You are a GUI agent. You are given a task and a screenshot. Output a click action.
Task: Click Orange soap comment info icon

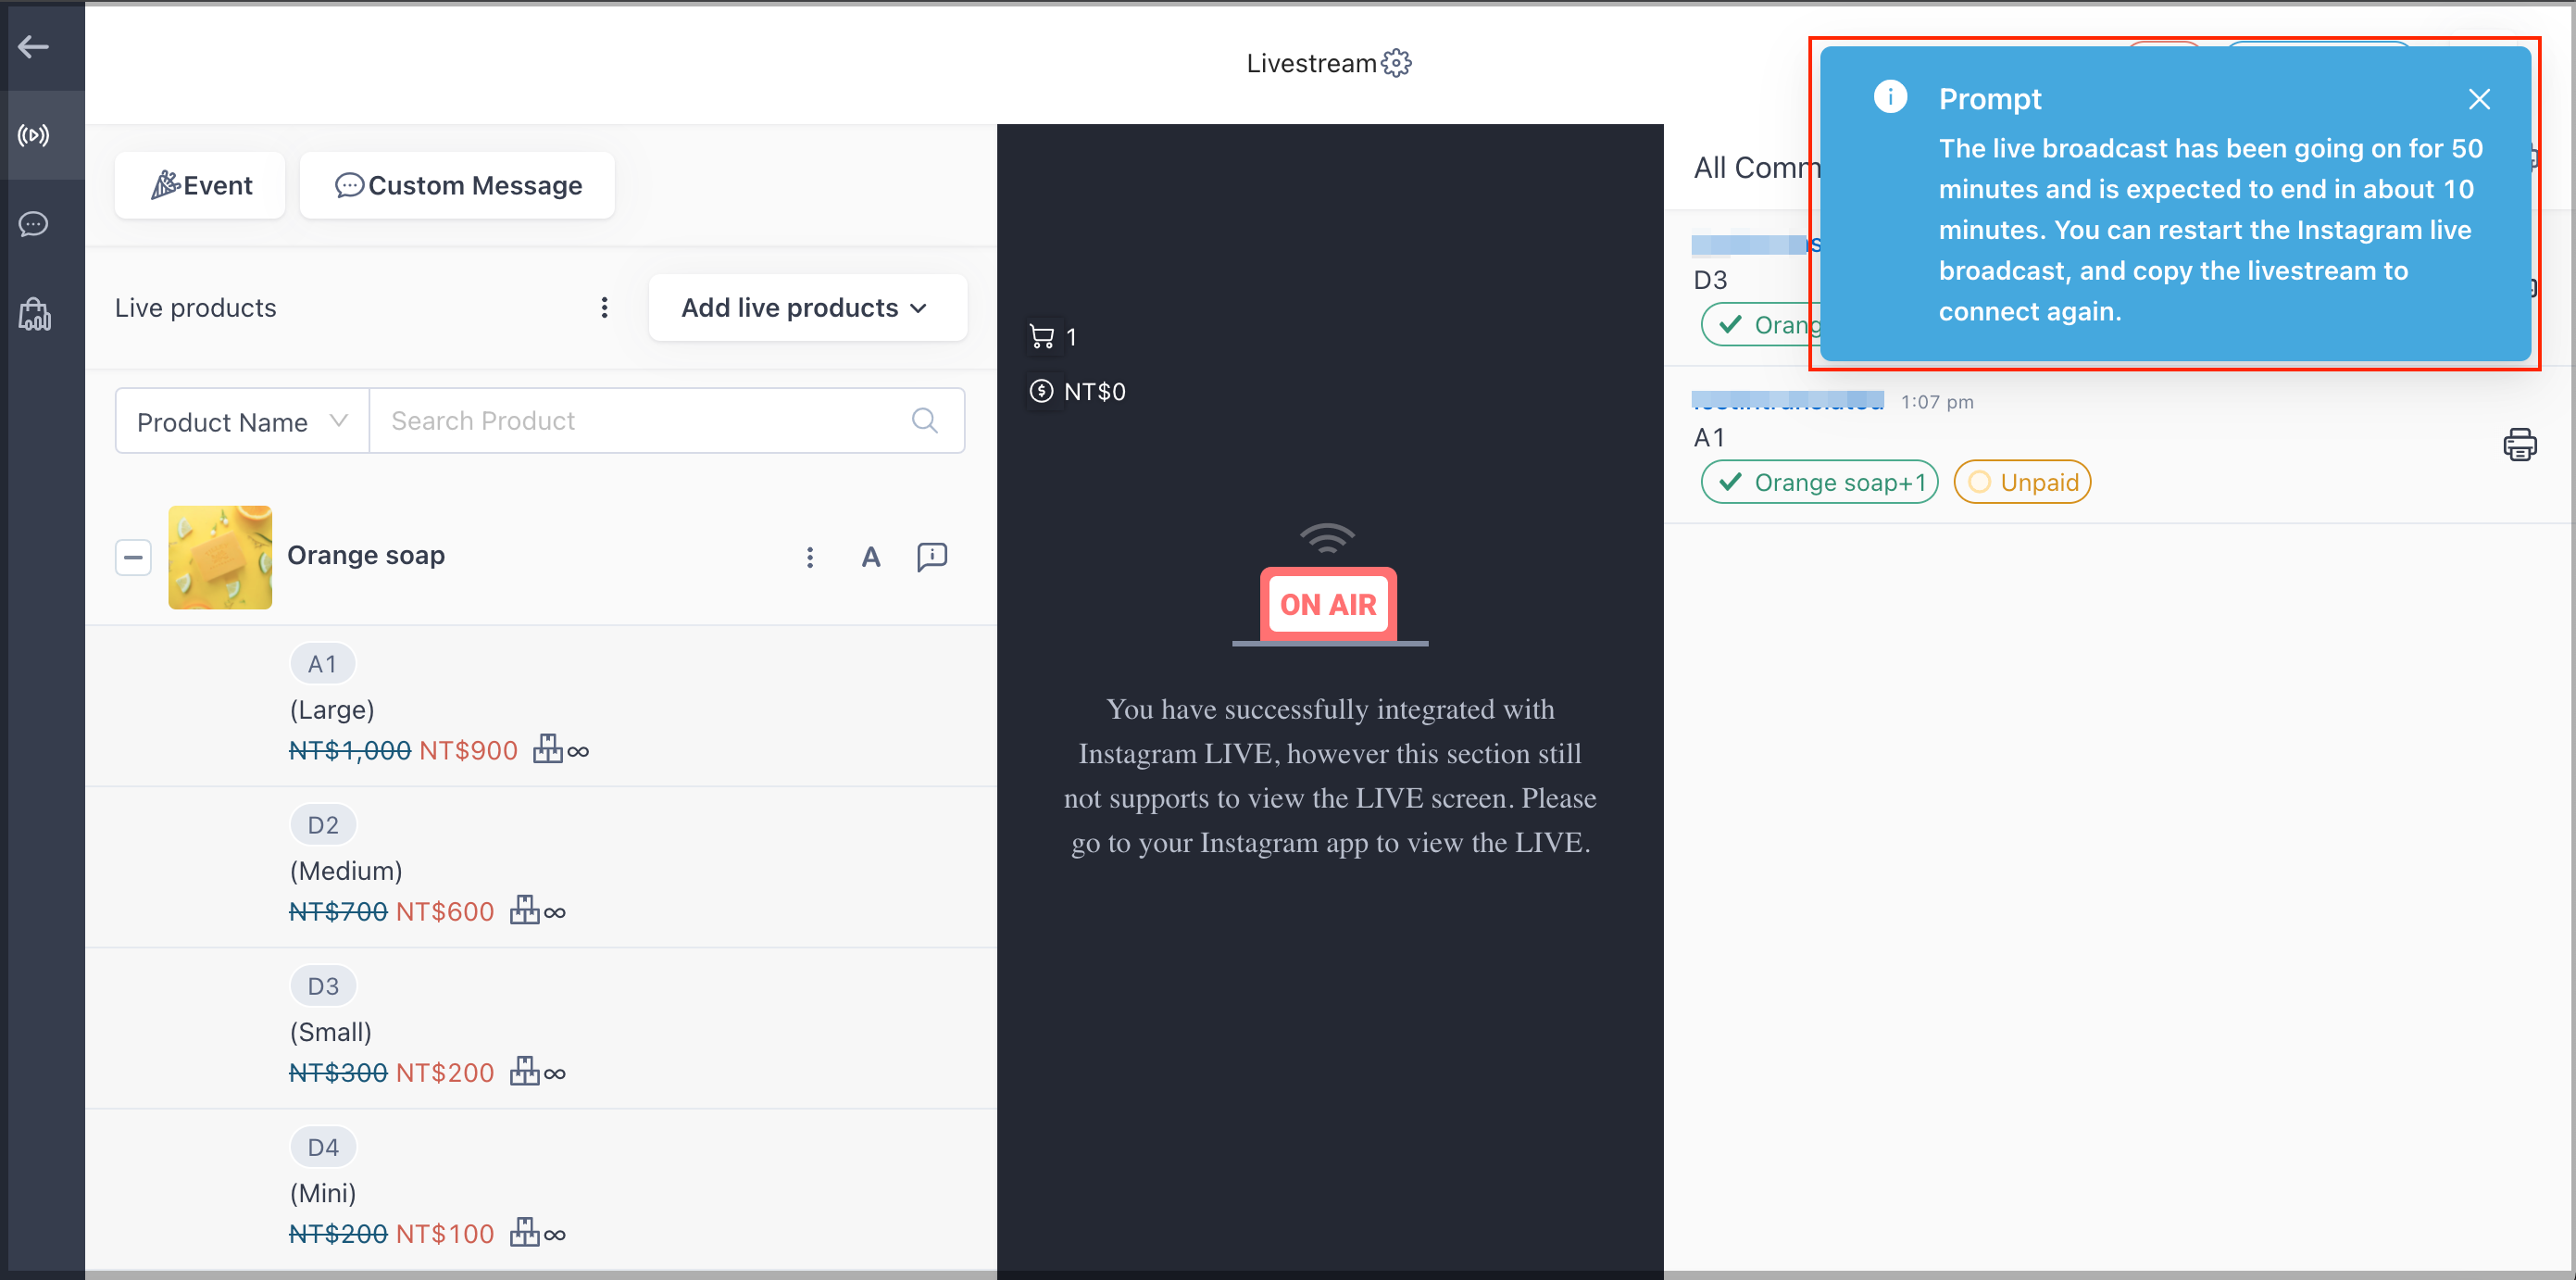(932, 557)
